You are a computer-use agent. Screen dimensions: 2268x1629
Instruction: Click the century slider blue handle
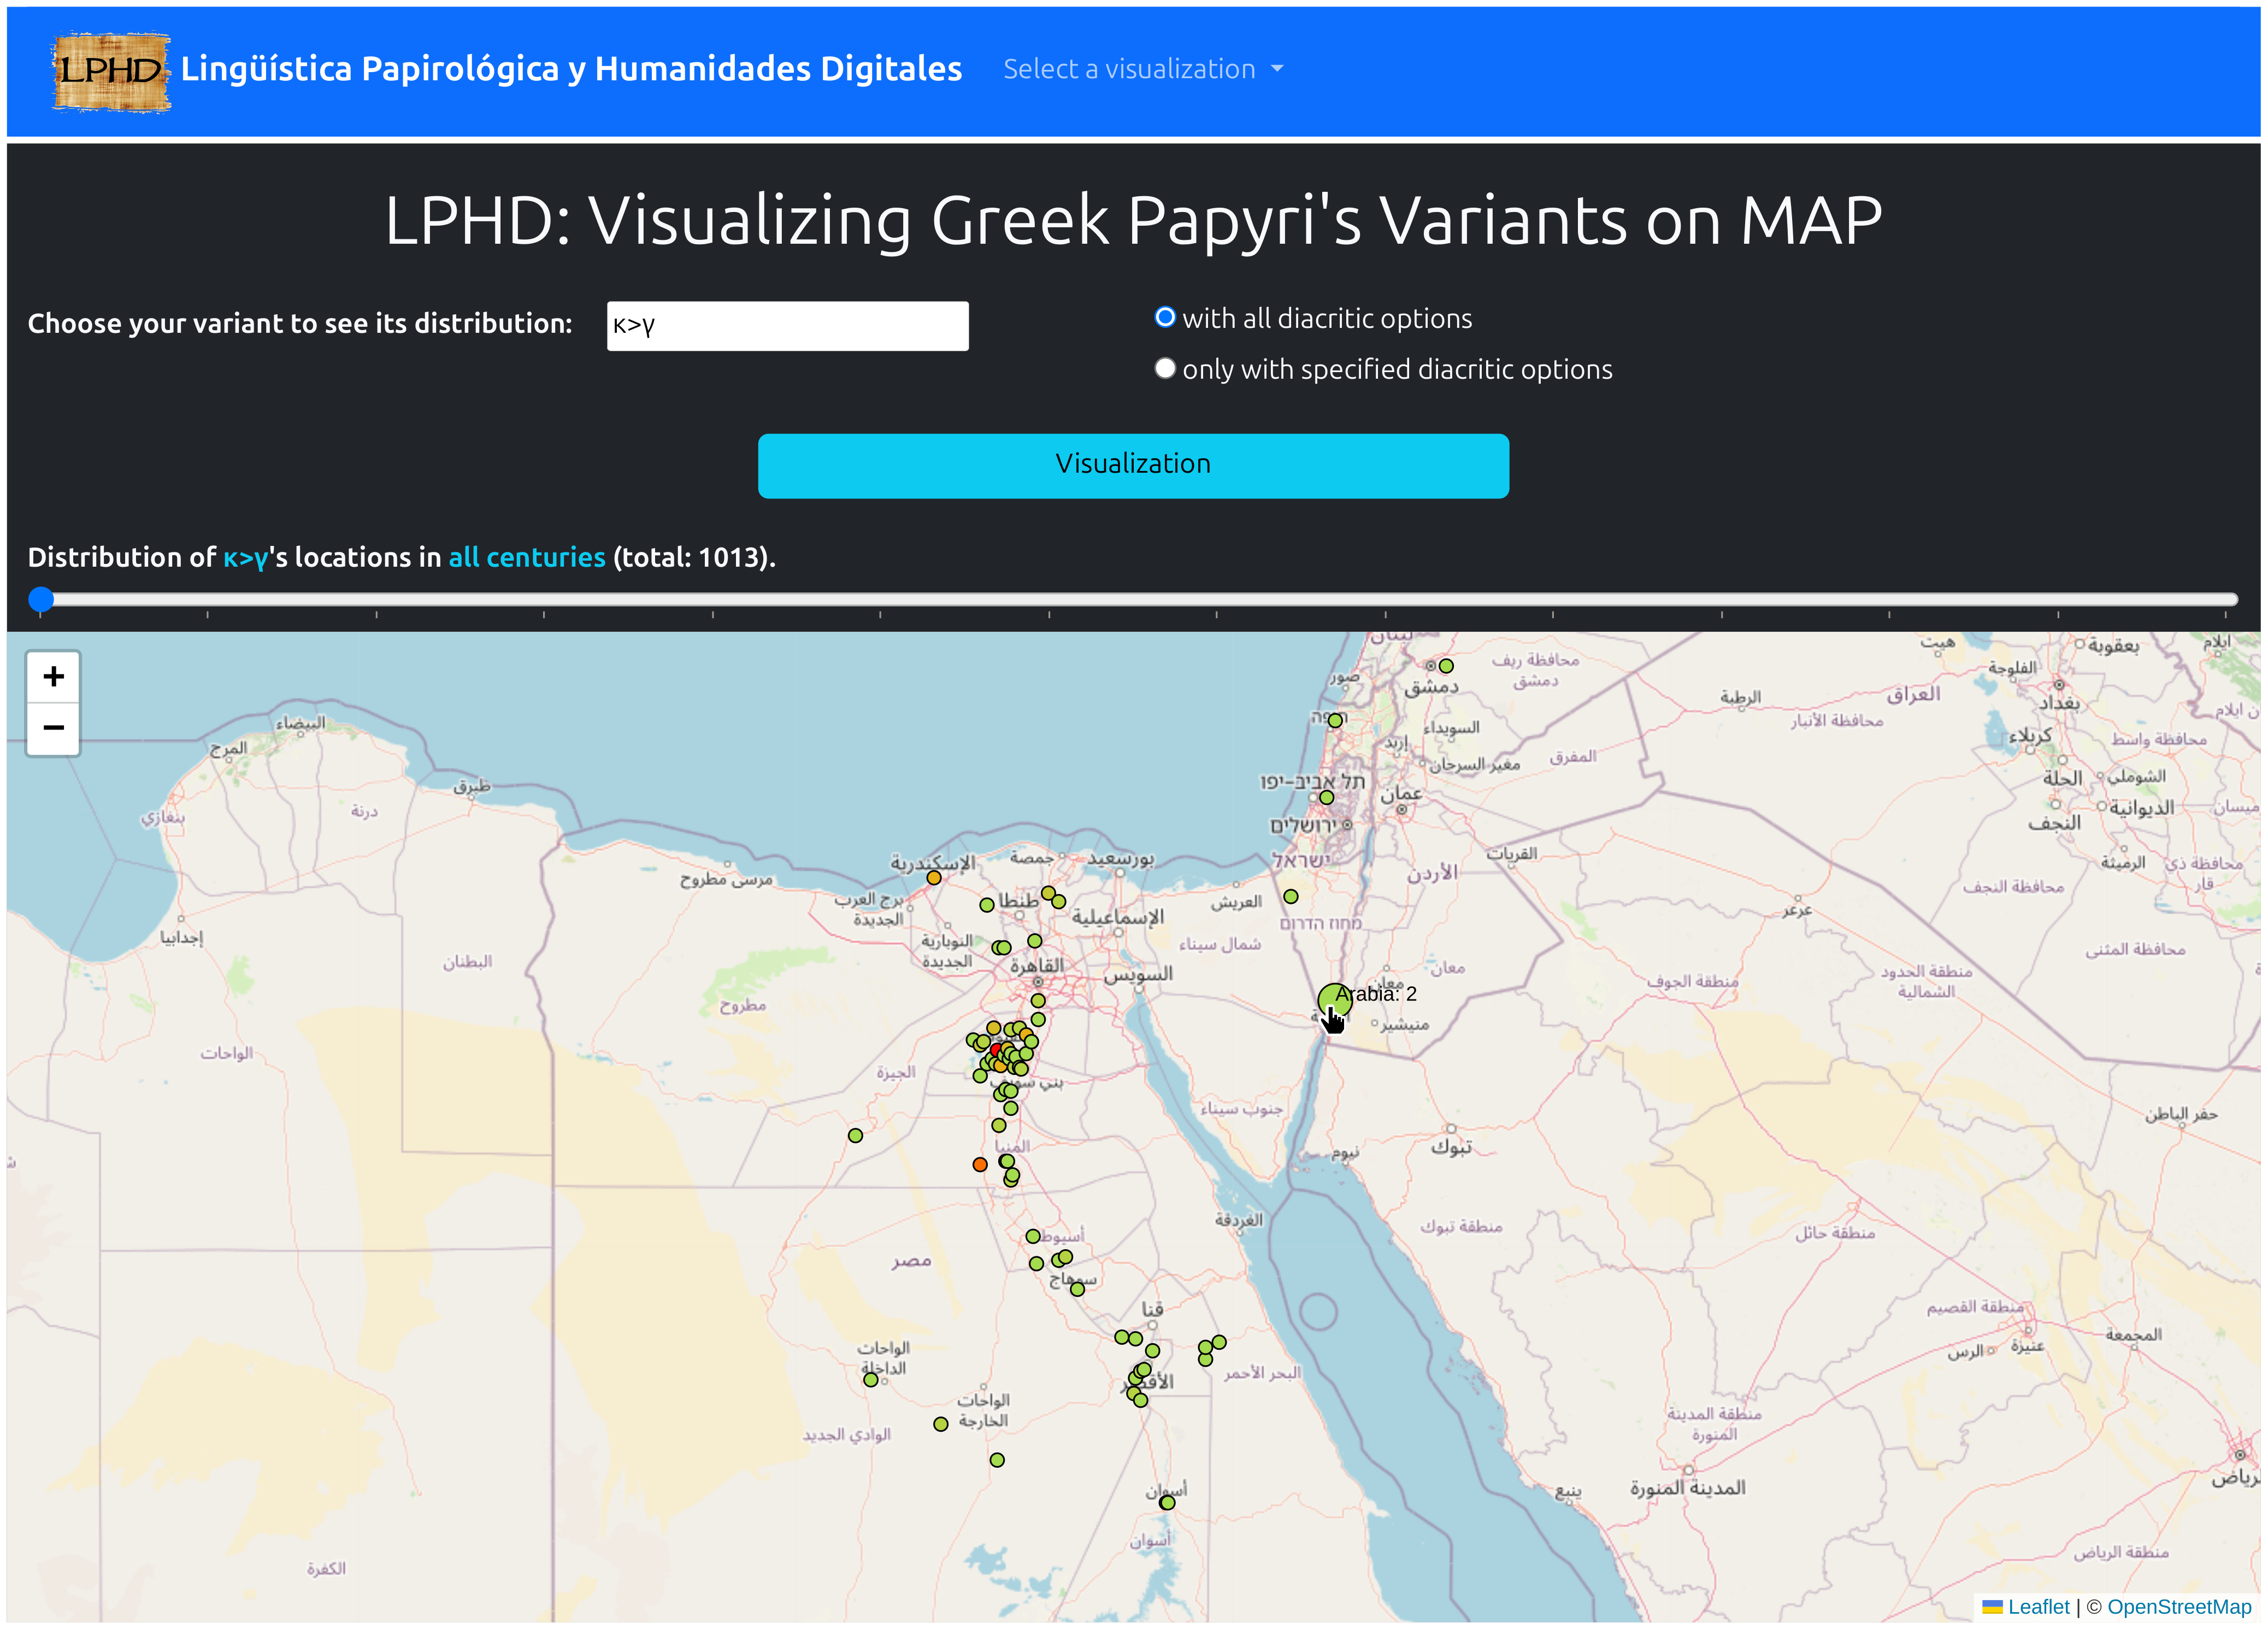[41, 599]
